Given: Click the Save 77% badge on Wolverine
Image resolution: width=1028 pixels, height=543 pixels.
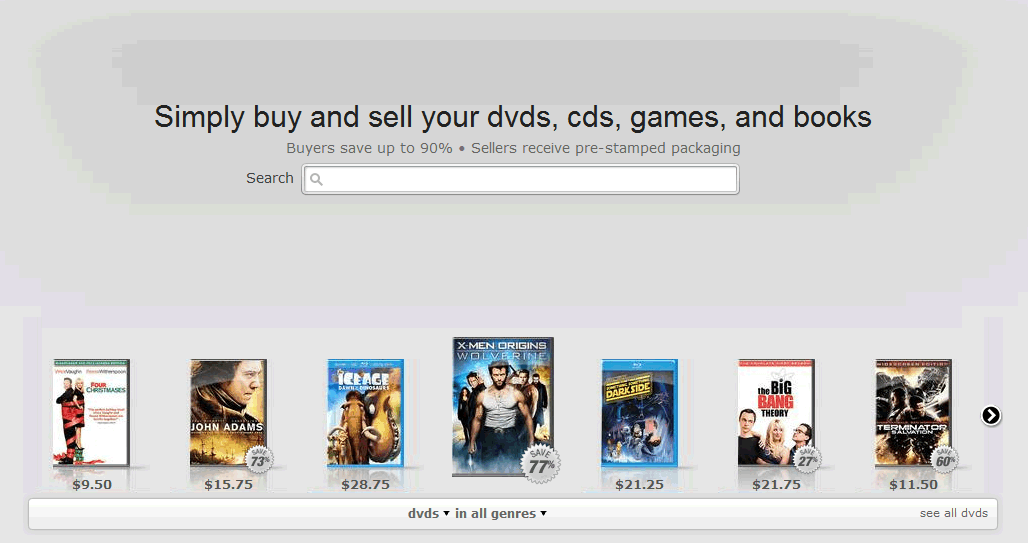Looking at the screenshot, I should coord(540,464).
